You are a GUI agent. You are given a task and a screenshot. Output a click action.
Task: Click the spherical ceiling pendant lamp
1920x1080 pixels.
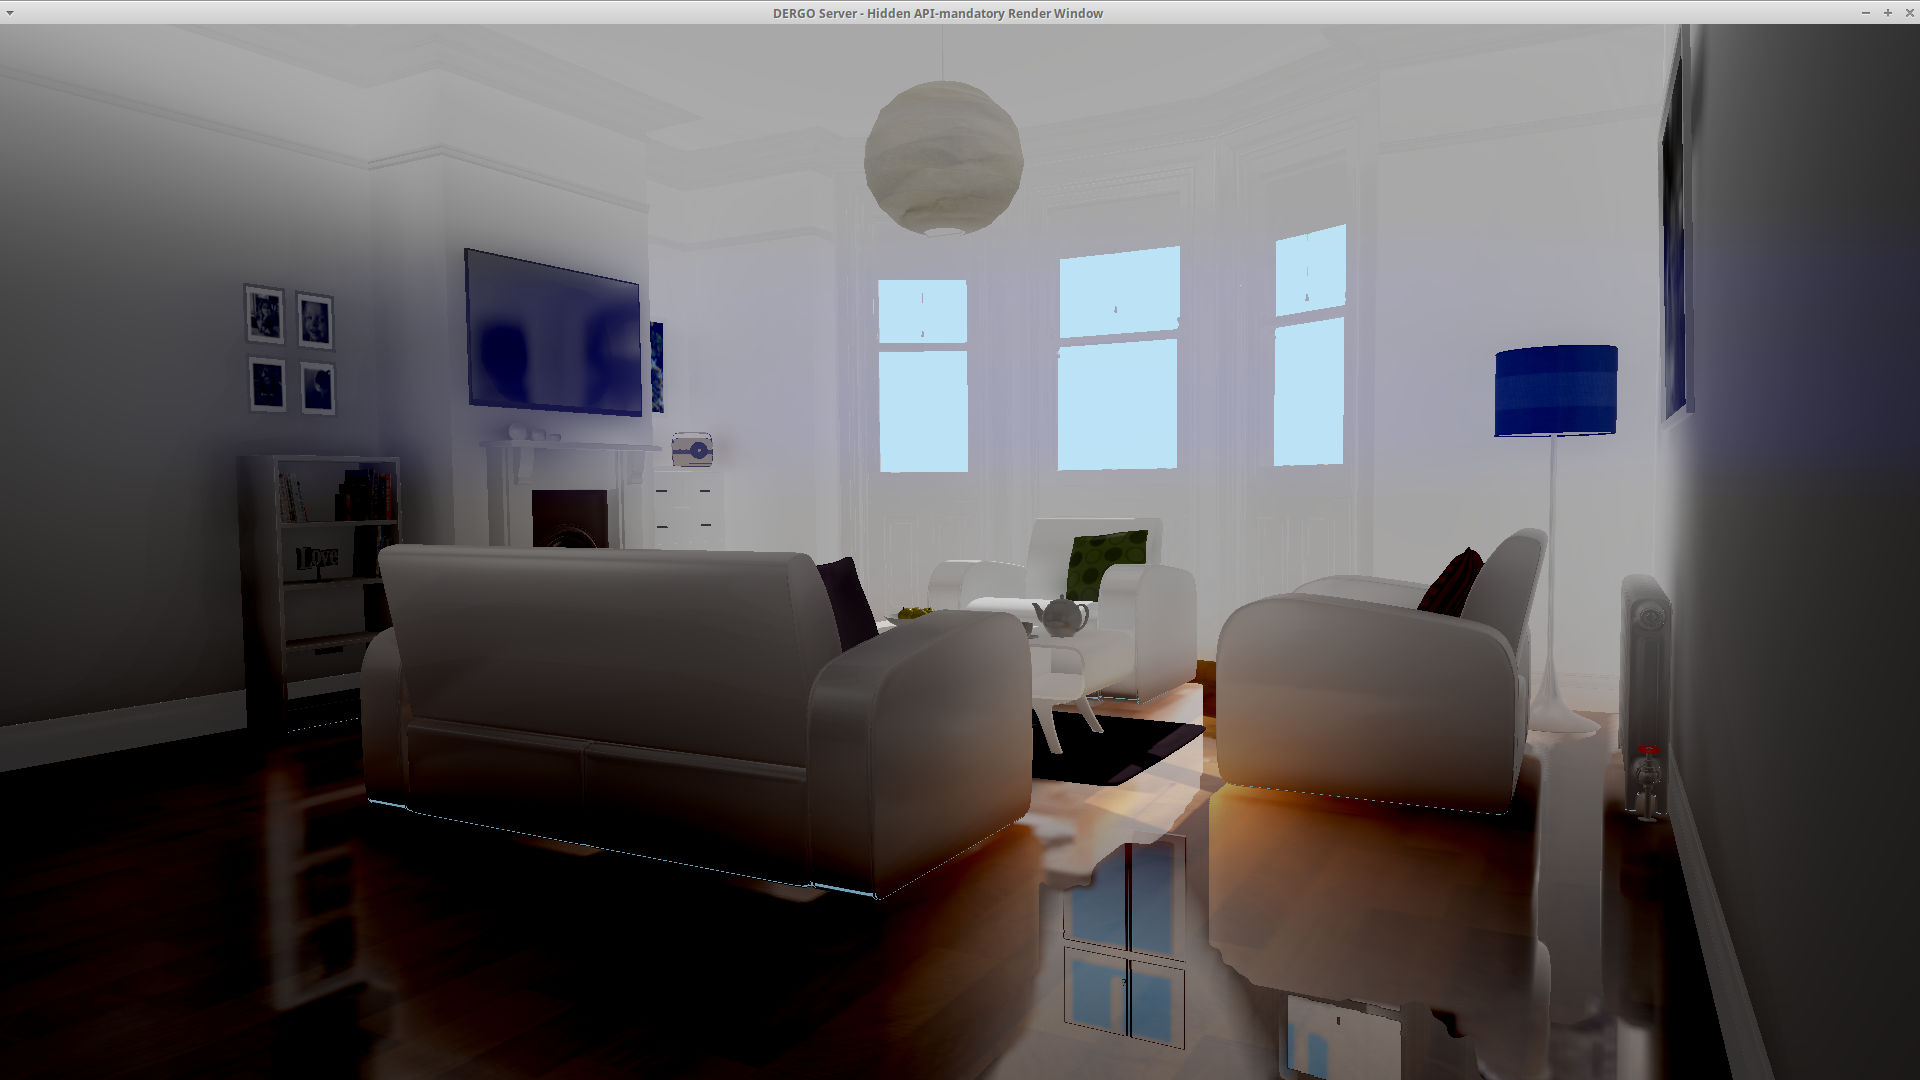(943, 157)
